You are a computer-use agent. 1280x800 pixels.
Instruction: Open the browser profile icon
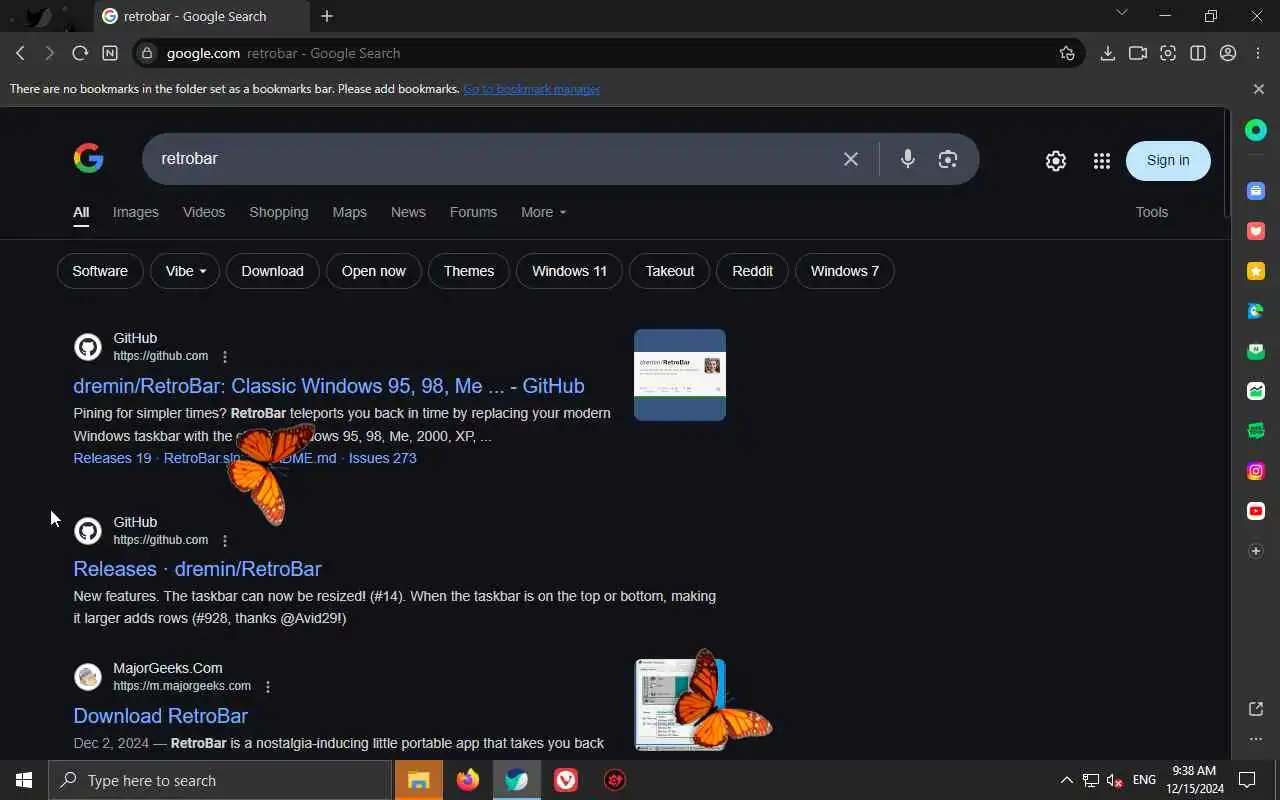(1228, 53)
